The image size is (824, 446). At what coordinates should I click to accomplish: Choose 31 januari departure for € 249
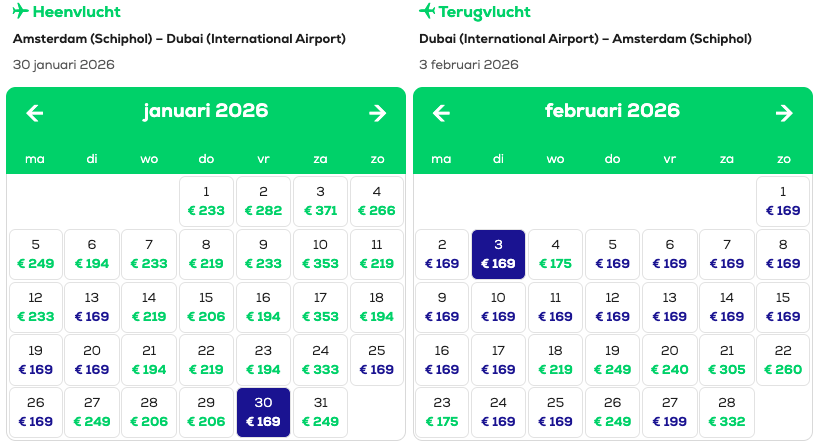coord(321,412)
